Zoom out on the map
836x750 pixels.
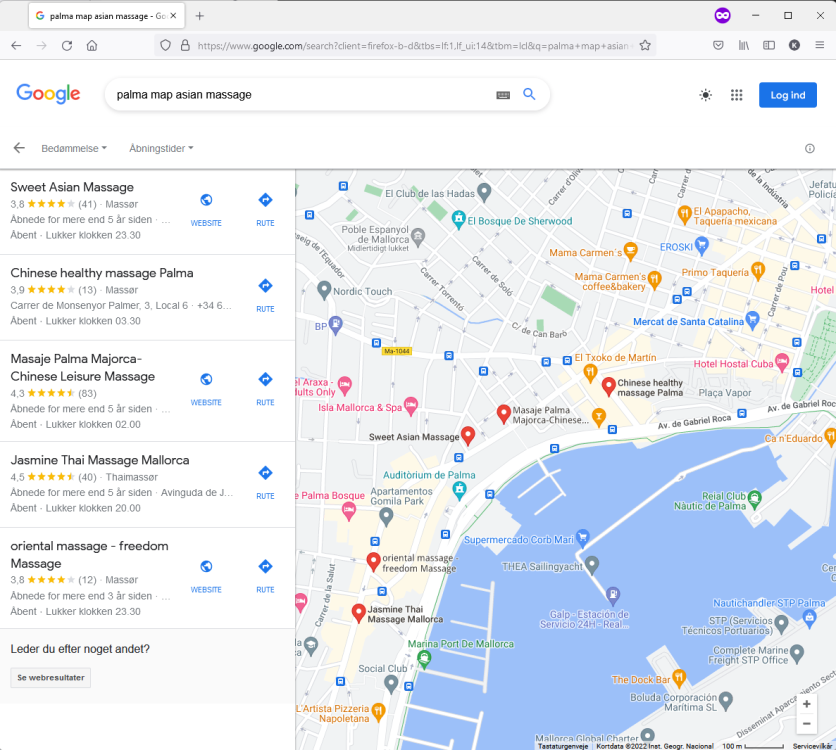(806, 723)
